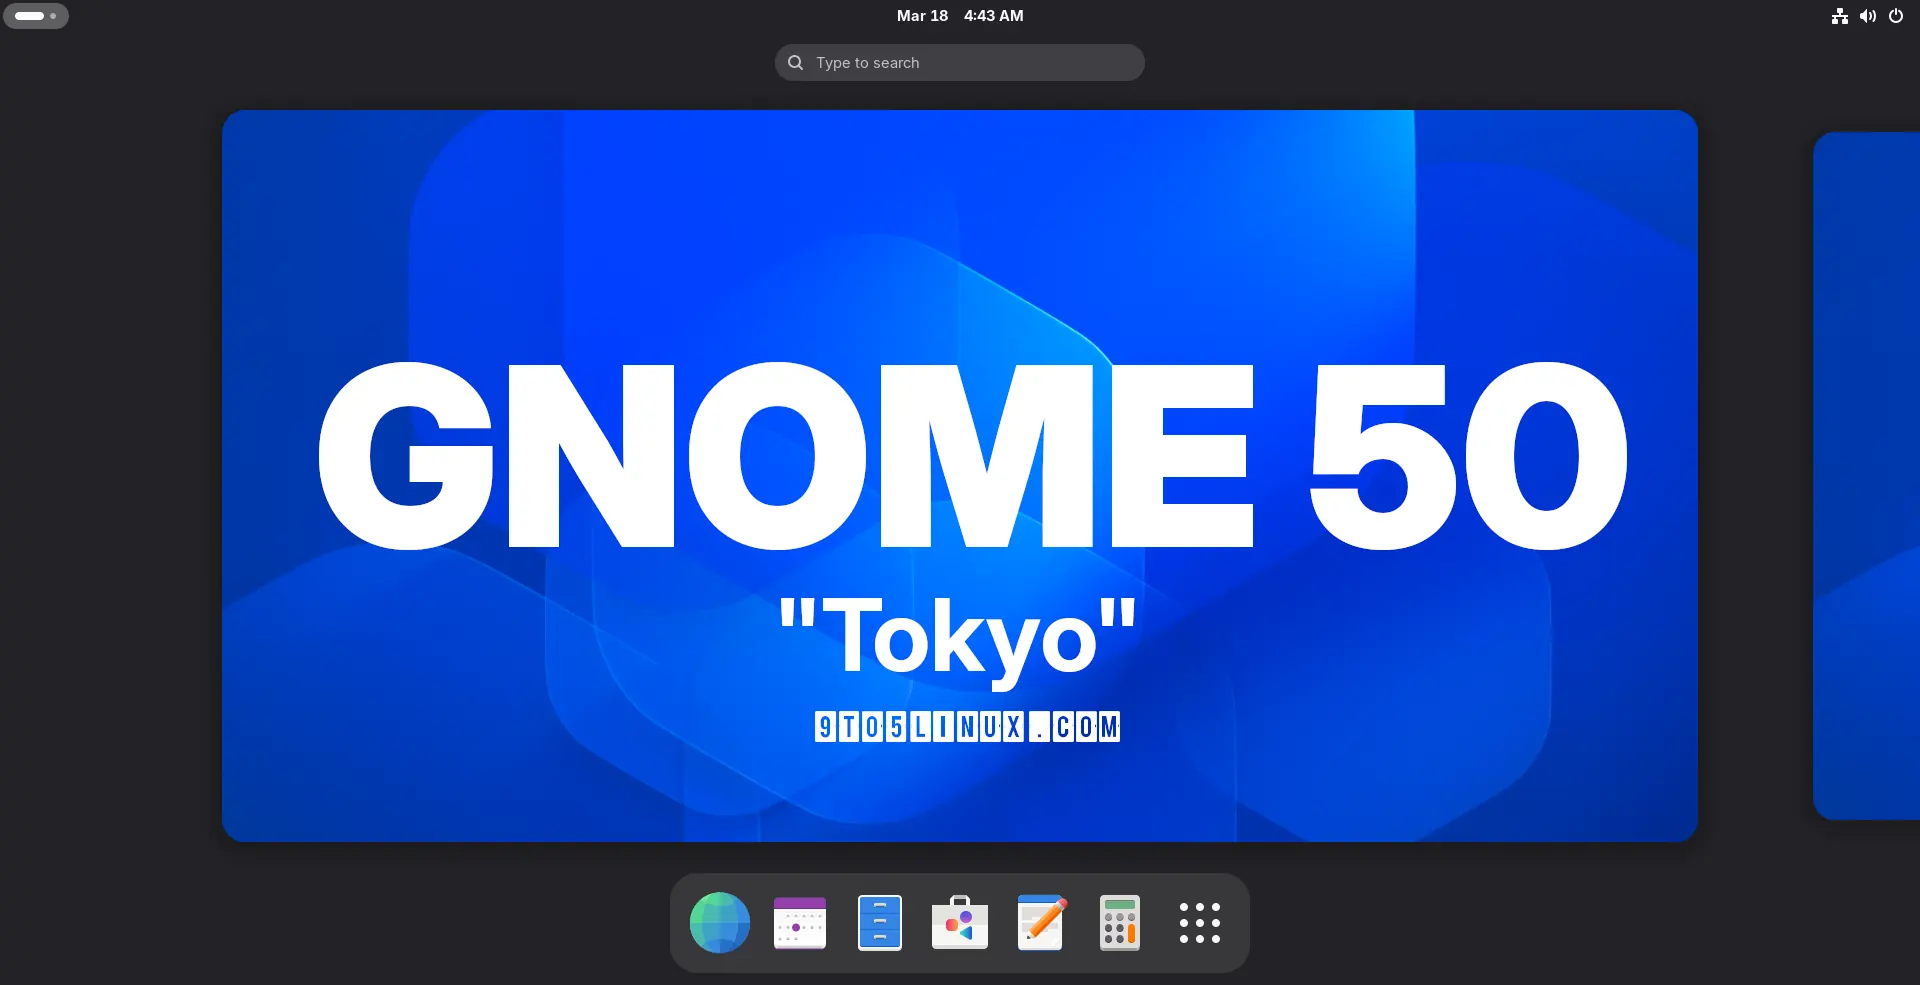Open the Web browser from the dock
1920x985 pixels.
718,922
